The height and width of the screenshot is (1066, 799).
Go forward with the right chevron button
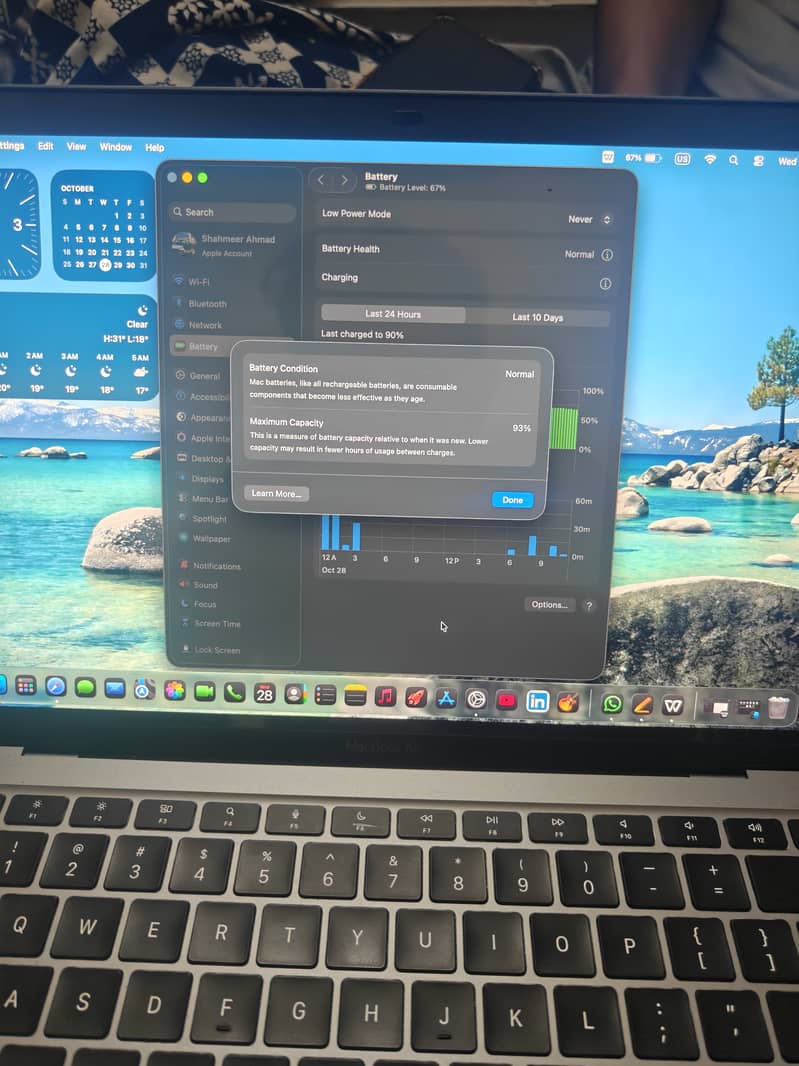(344, 179)
